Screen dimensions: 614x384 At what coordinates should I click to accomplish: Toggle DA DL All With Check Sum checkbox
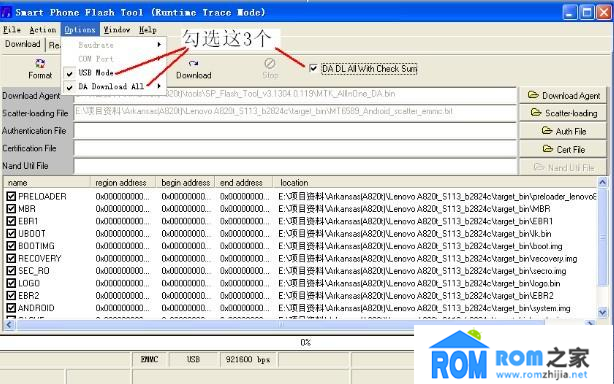313,69
